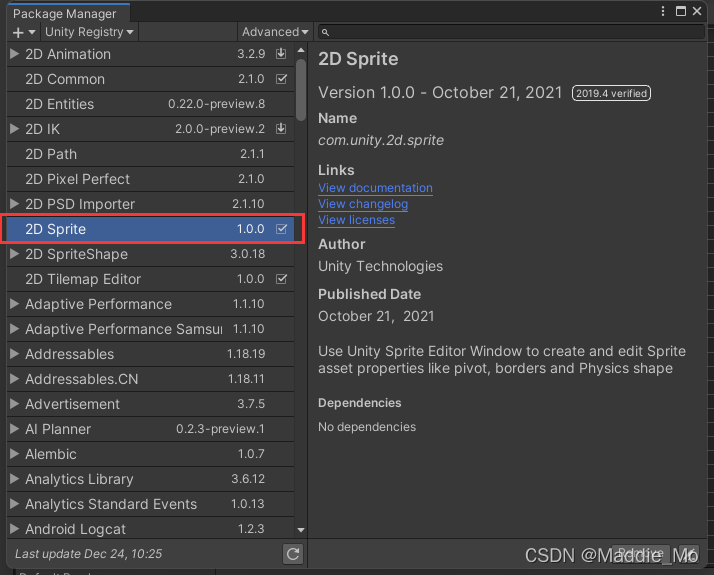Click the package list scroll down arrow
Image resolution: width=714 pixels, height=575 pixels.
pos(301,530)
